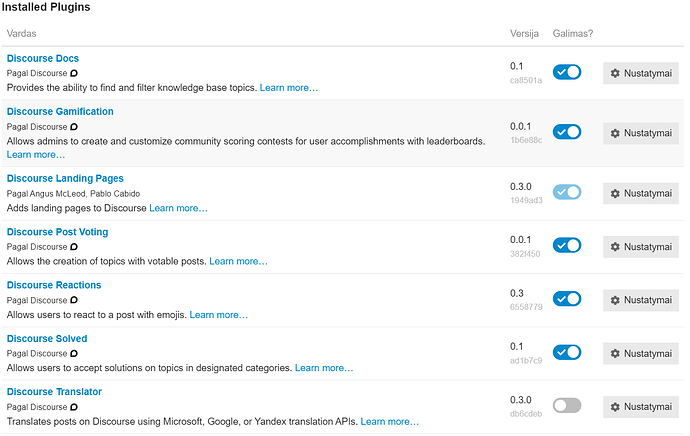
Task: Follow Learn more for Discourse Gamification
Action: tap(36, 155)
